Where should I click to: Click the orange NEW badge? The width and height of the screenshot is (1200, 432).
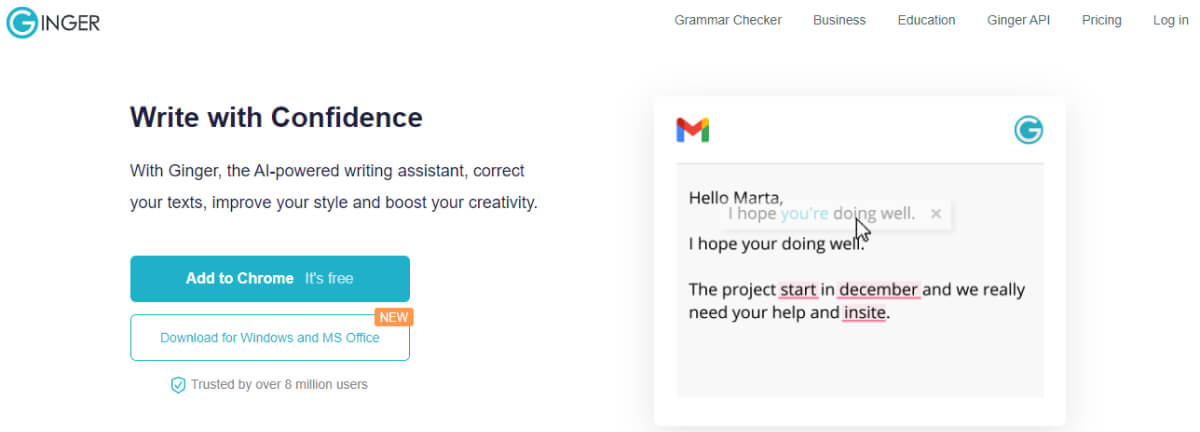394,317
